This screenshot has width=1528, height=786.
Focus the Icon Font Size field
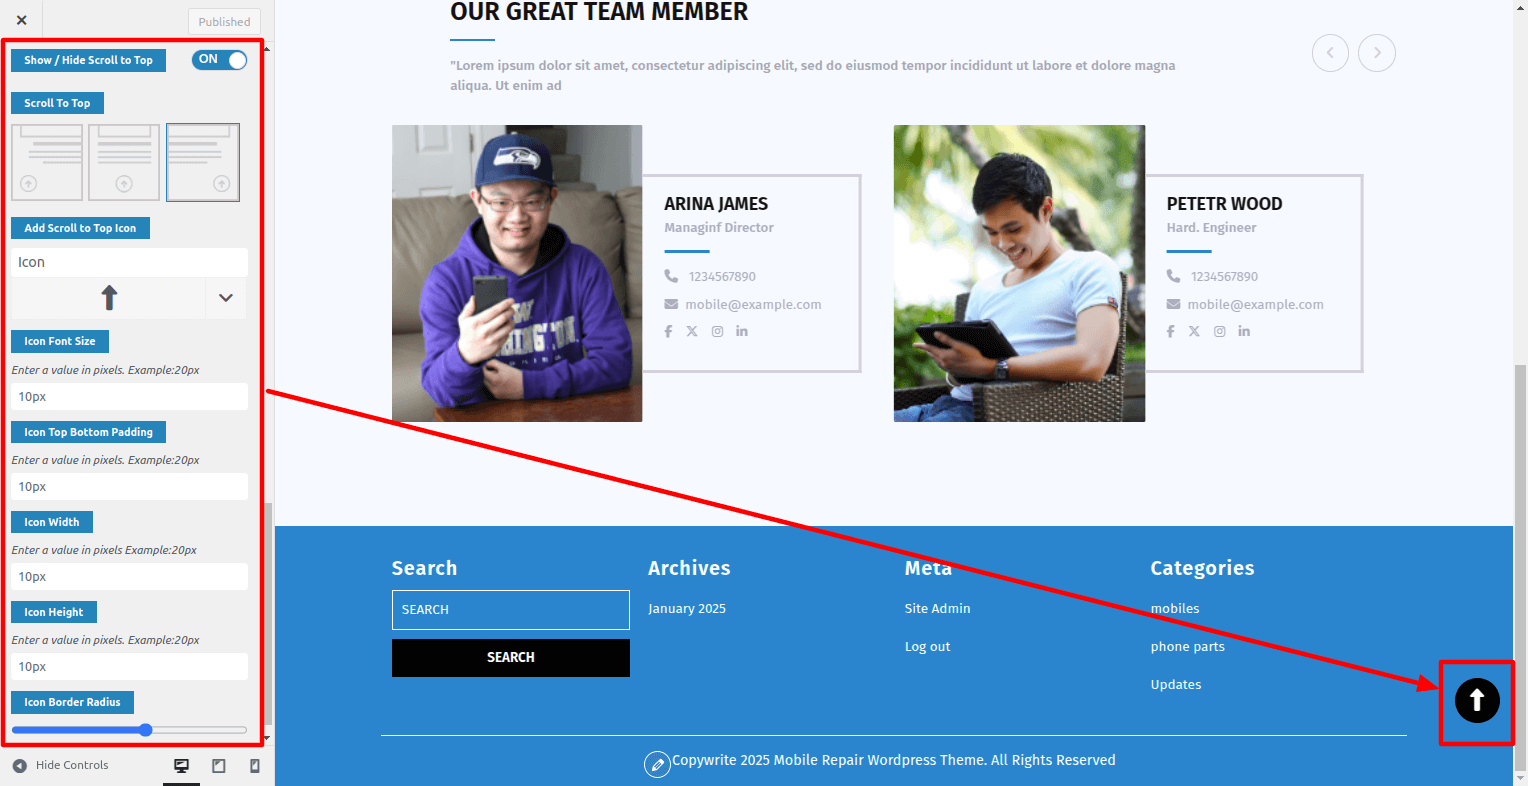(130, 397)
